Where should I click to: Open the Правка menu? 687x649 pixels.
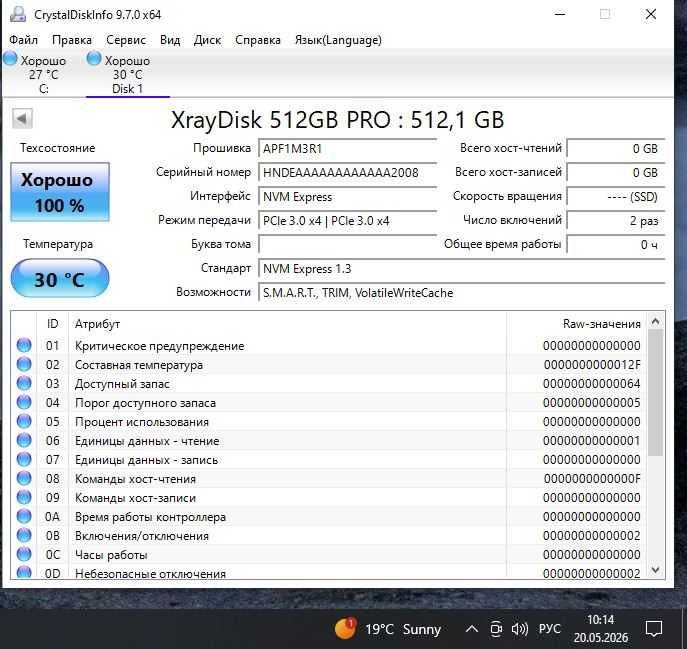[72, 40]
